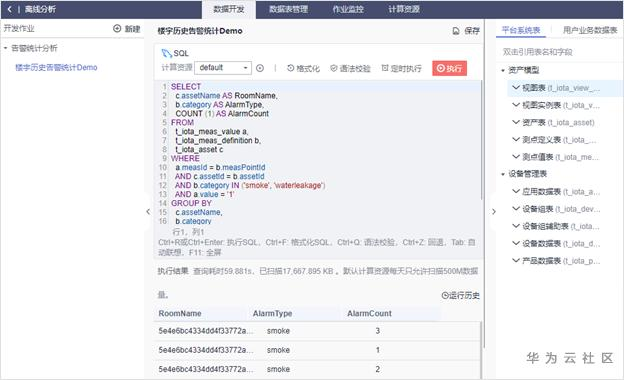Image resolution: width=624 pixels, height=380 pixels.
Task: Collapse left panel with the left chevron
Action: (148, 212)
